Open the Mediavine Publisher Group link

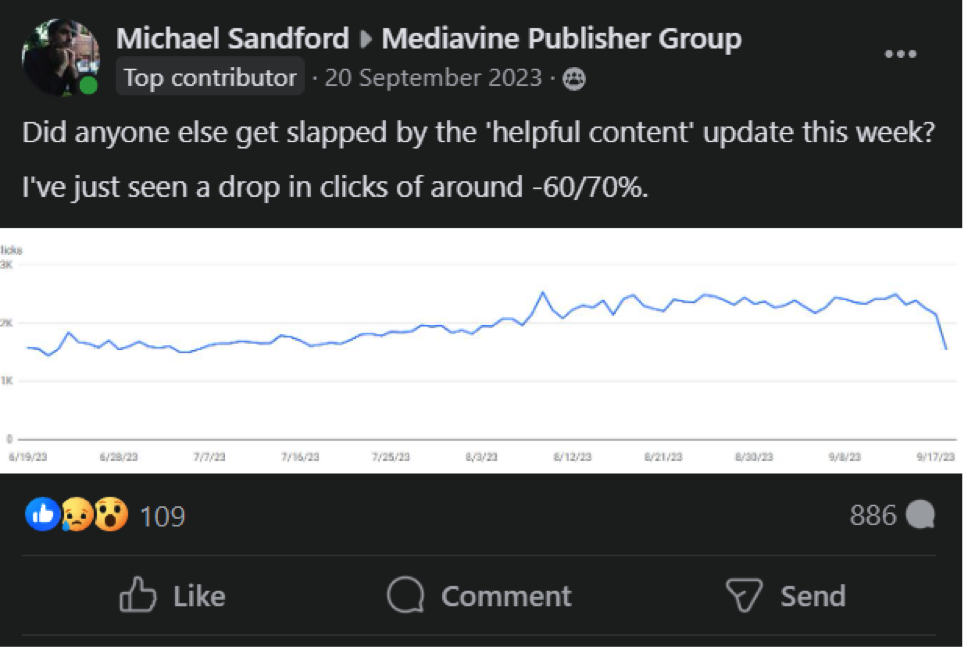tap(561, 40)
